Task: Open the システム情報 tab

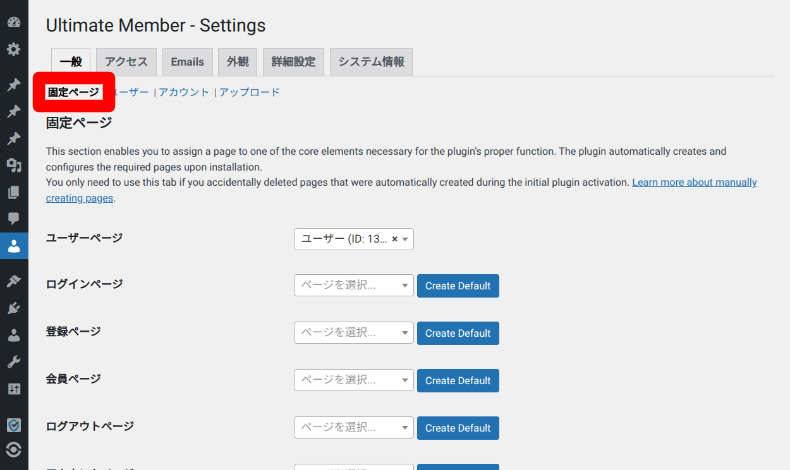Action: coord(371,62)
